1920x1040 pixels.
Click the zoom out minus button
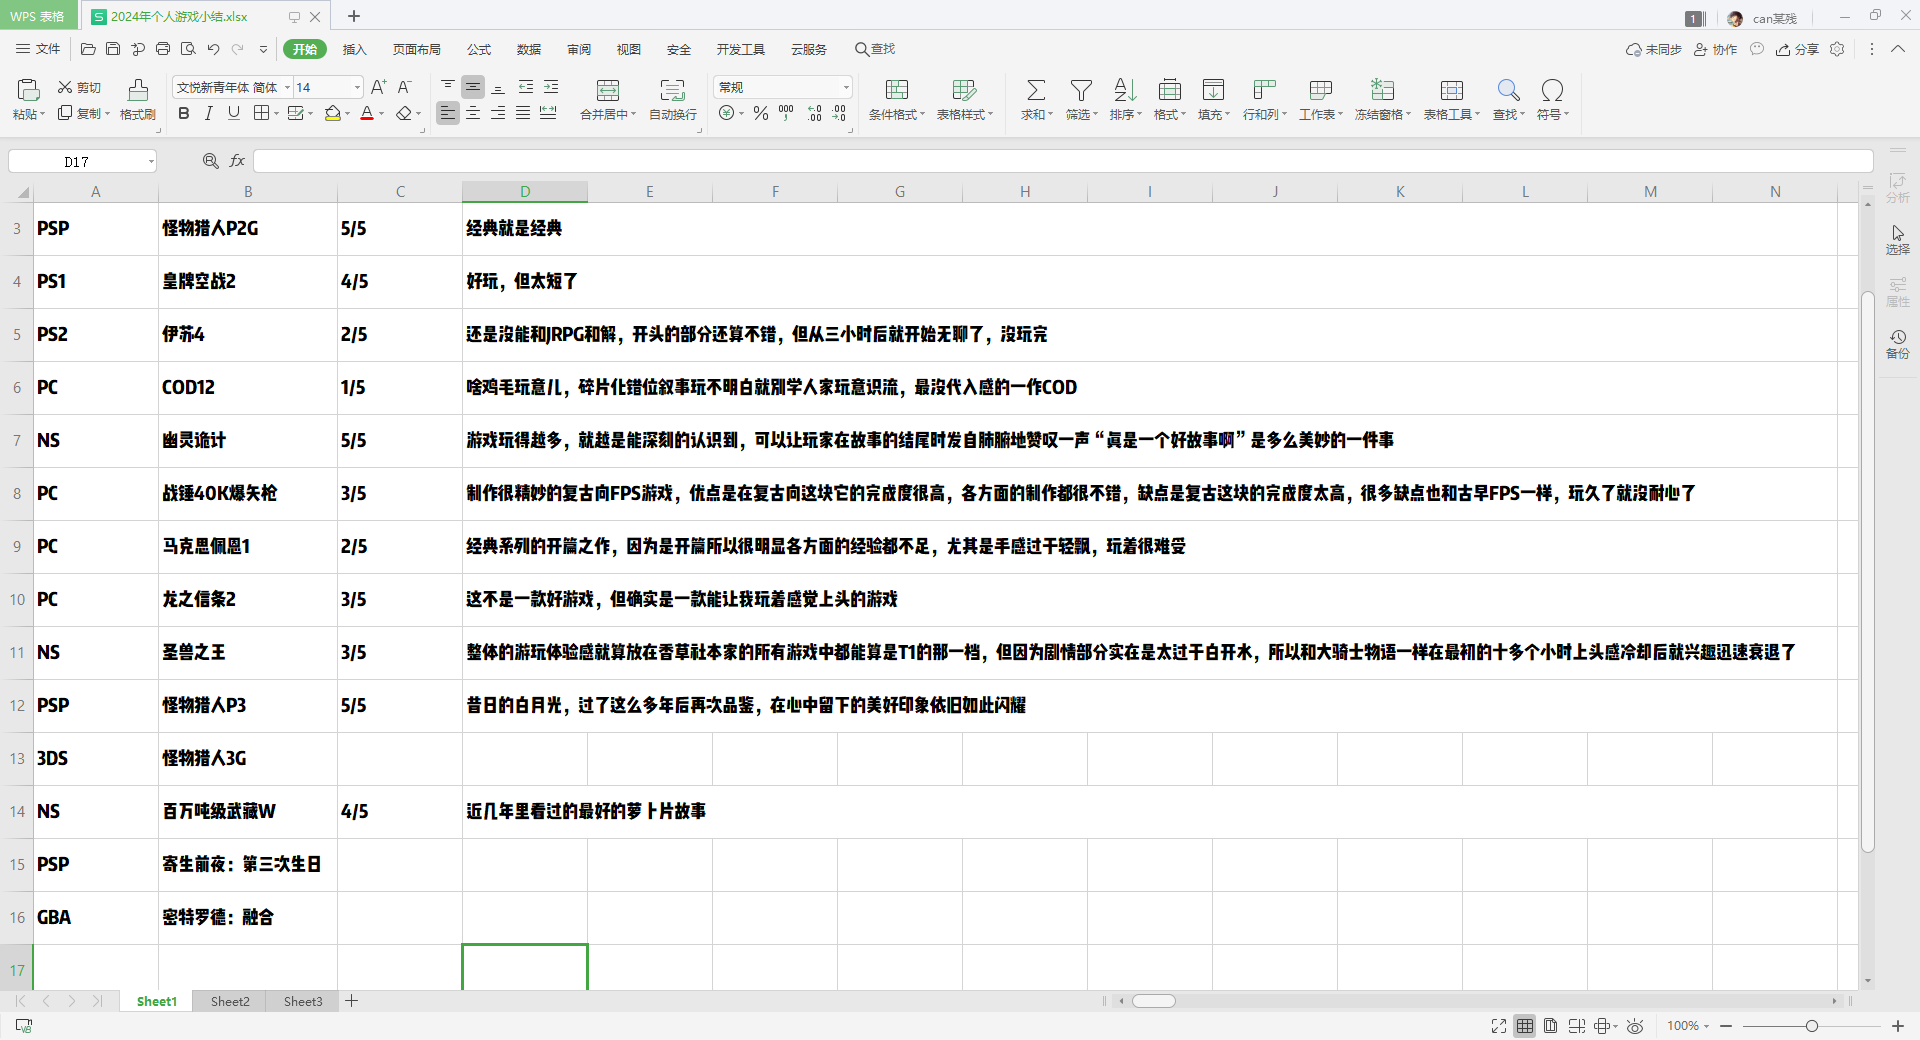coord(1726,1026)
